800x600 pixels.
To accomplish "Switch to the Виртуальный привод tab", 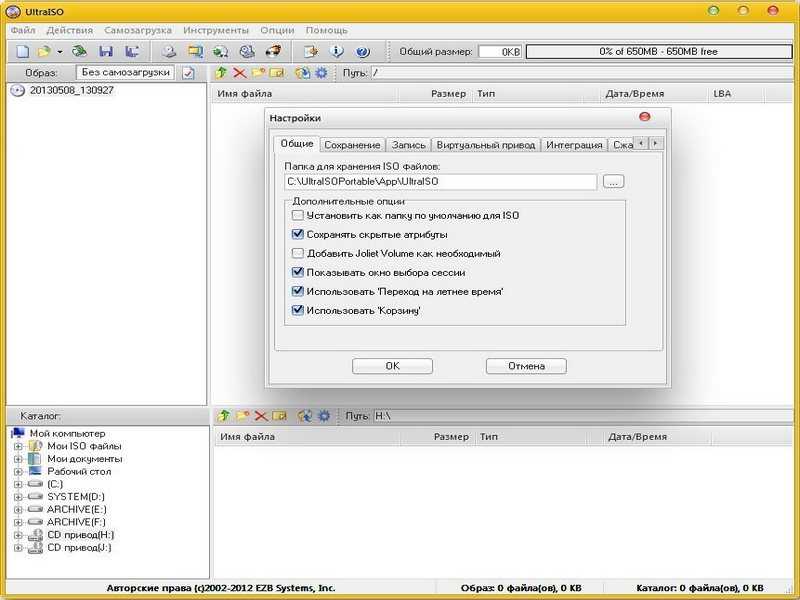I will coord(486,145).
